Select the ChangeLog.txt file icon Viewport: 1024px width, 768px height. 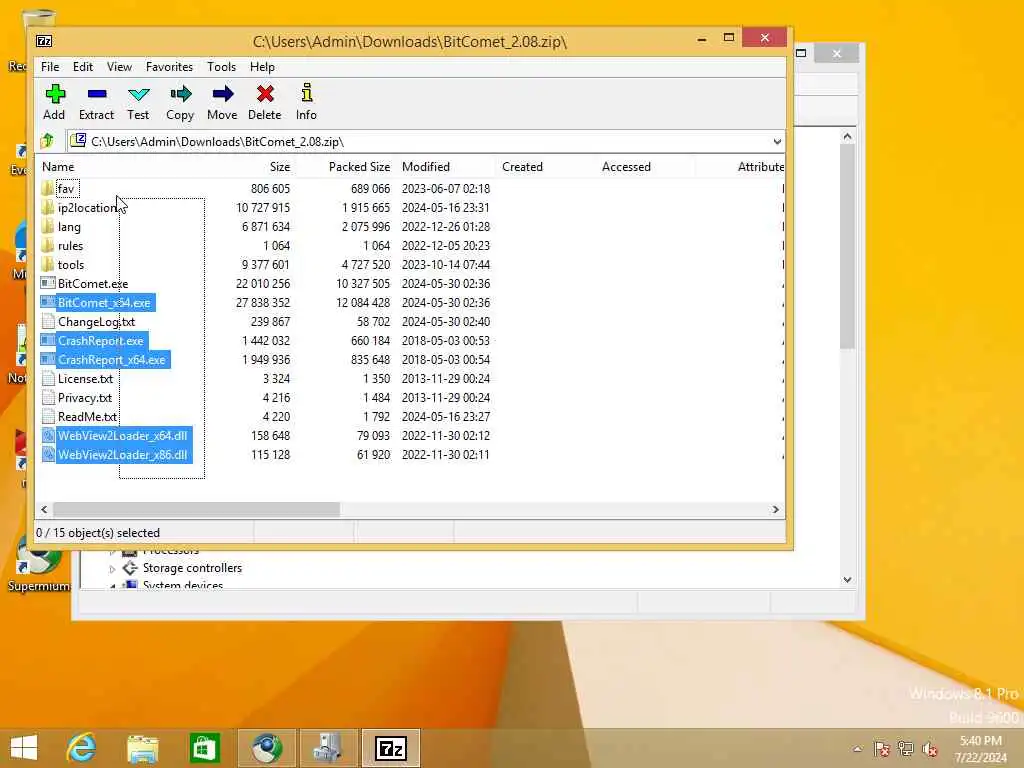tap(48, 321)
